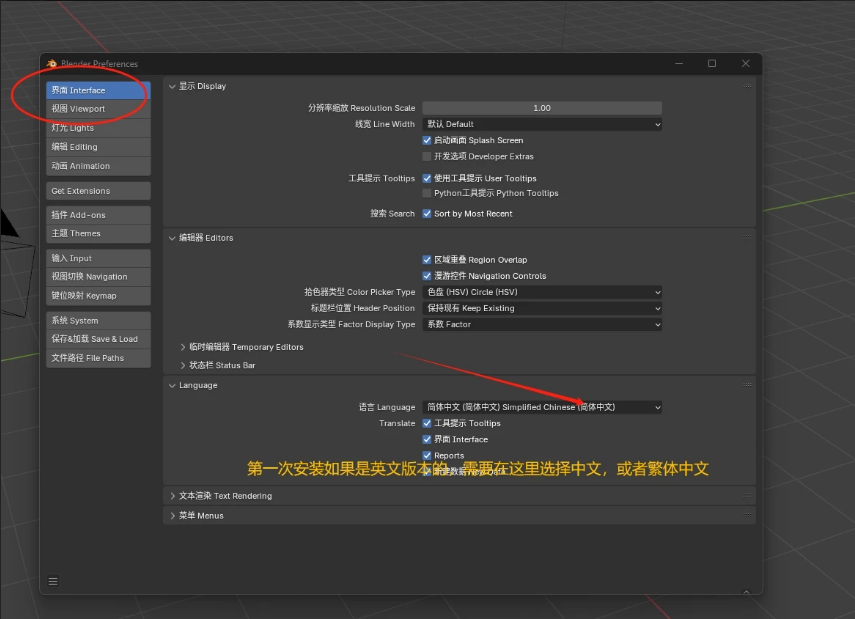Open the hamburger menu at the bottom left
Screen dimensions: 855x619
pyautogui.click(x=53, y=581)
